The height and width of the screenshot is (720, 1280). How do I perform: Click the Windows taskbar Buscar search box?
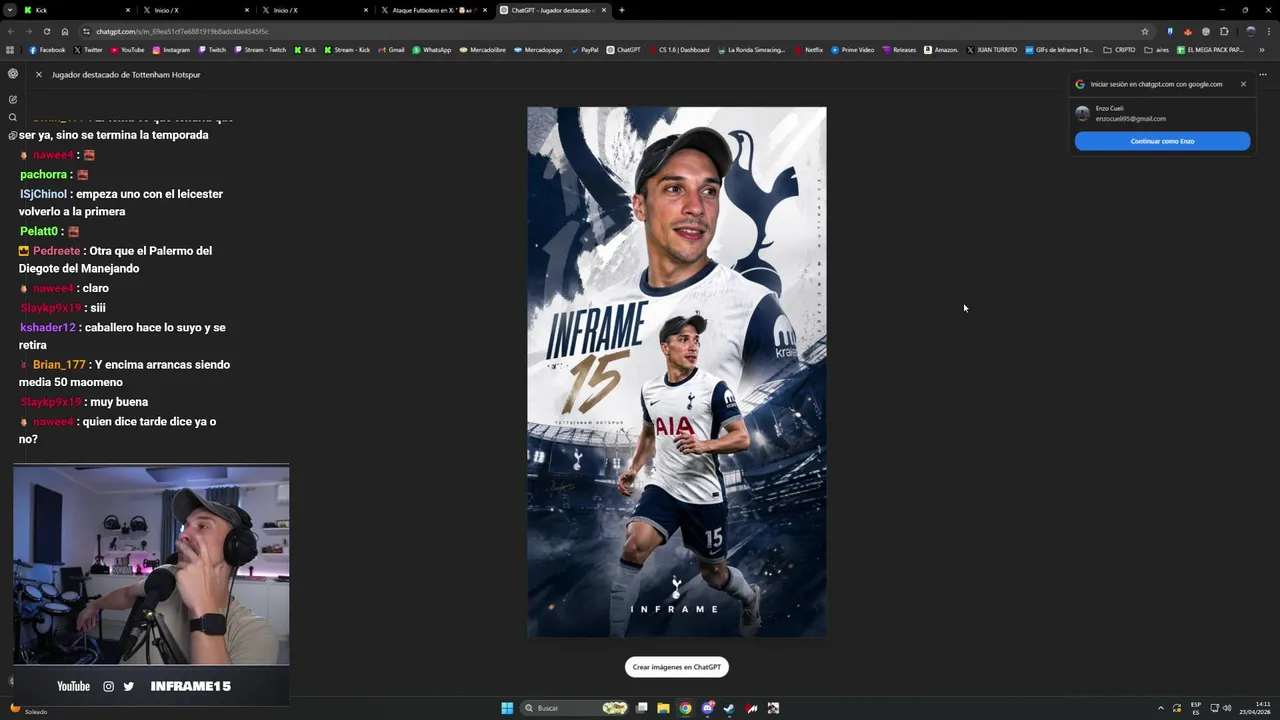575,708
